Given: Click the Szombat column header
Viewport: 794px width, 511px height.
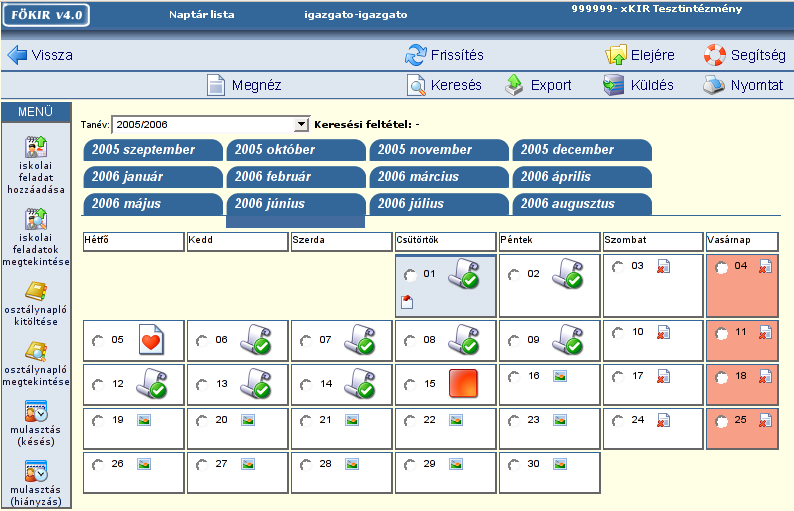Looking at the screenshot, I should pyautogui.click(x=653, y=241).
